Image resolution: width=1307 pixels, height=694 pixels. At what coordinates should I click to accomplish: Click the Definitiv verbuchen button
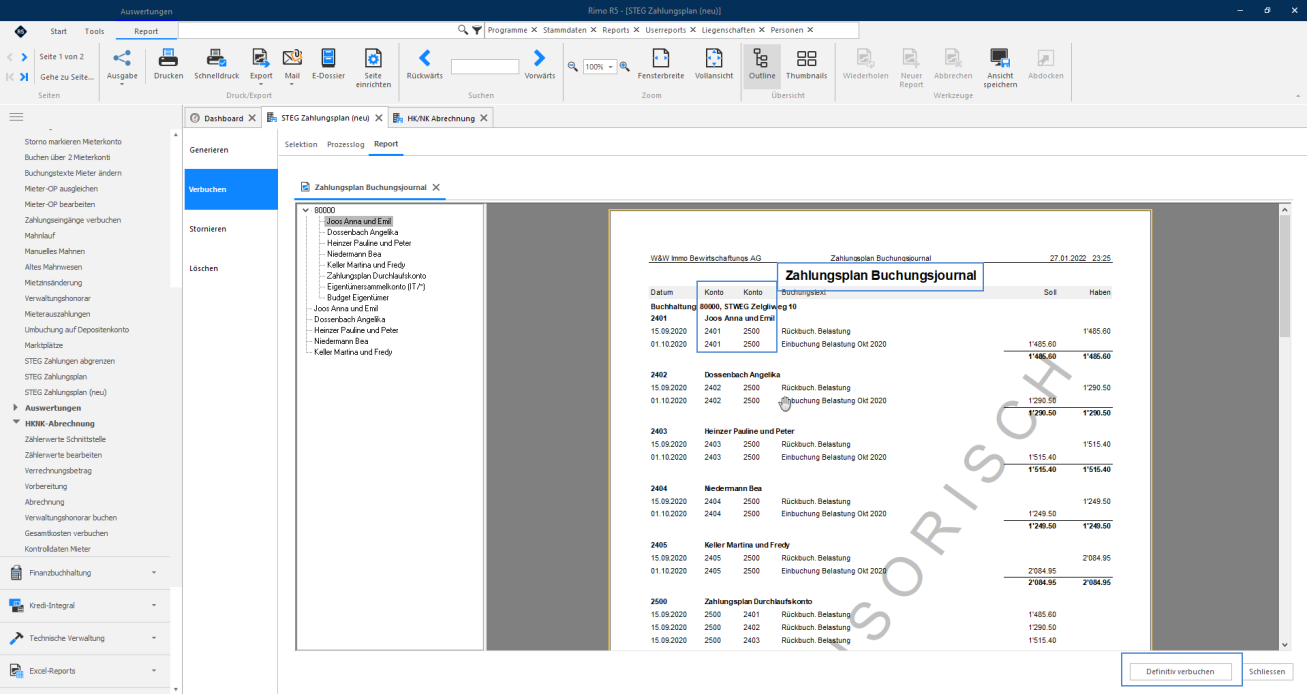click(x=1181, y=672)
